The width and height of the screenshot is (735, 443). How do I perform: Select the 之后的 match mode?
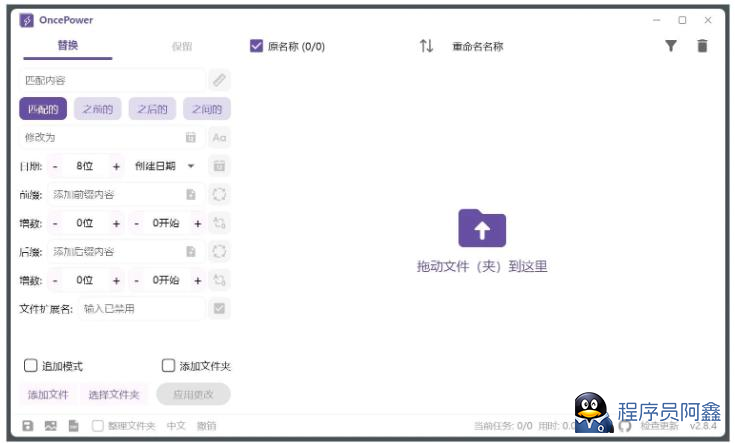152,109
